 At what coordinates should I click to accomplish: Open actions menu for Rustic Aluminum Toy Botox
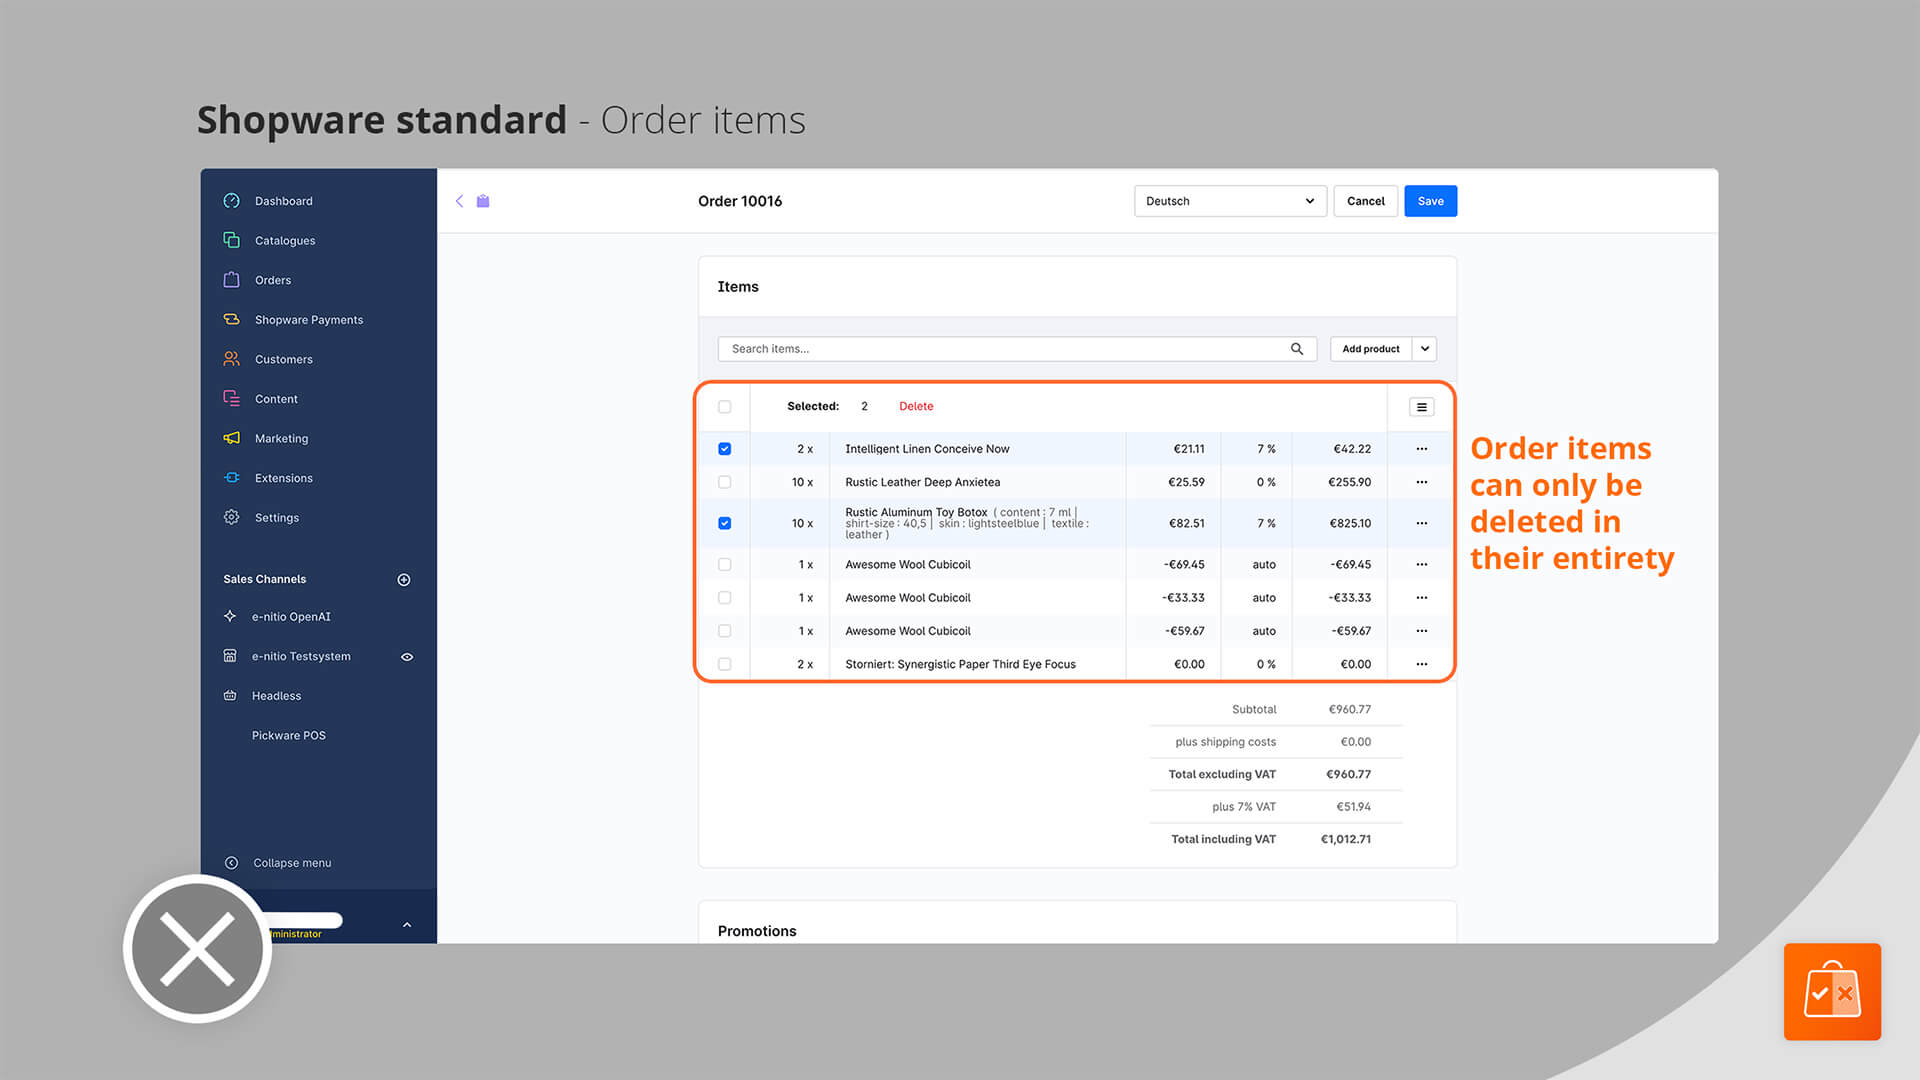(x=1422, y=523)
